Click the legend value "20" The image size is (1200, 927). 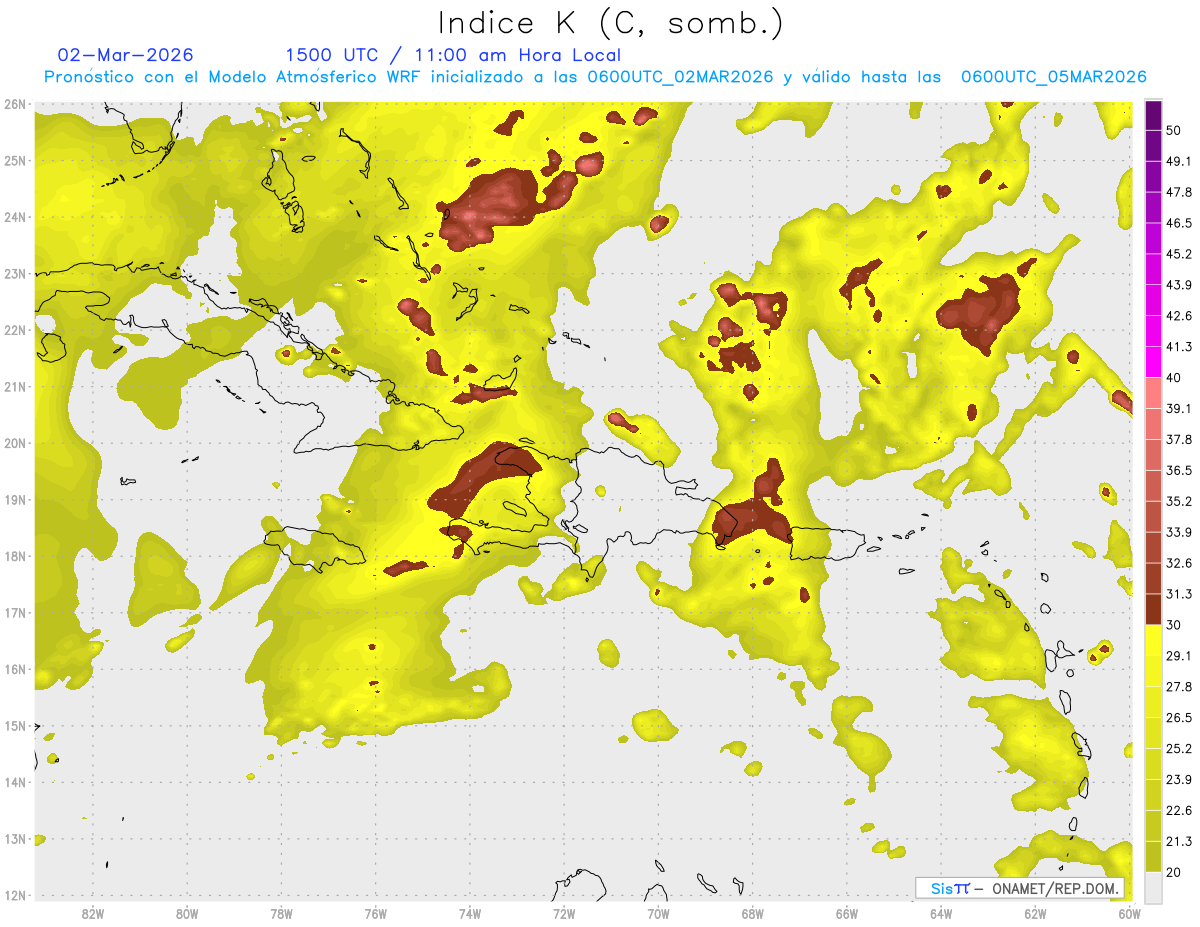(x=1176, y=871)
